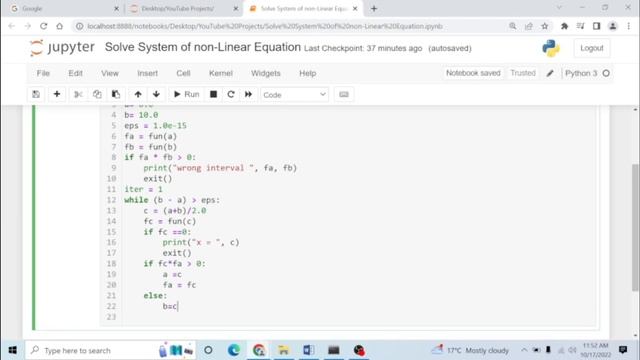
Task: Copy selected cells icon
Action: pyautogui.click(x=97, y=94)
